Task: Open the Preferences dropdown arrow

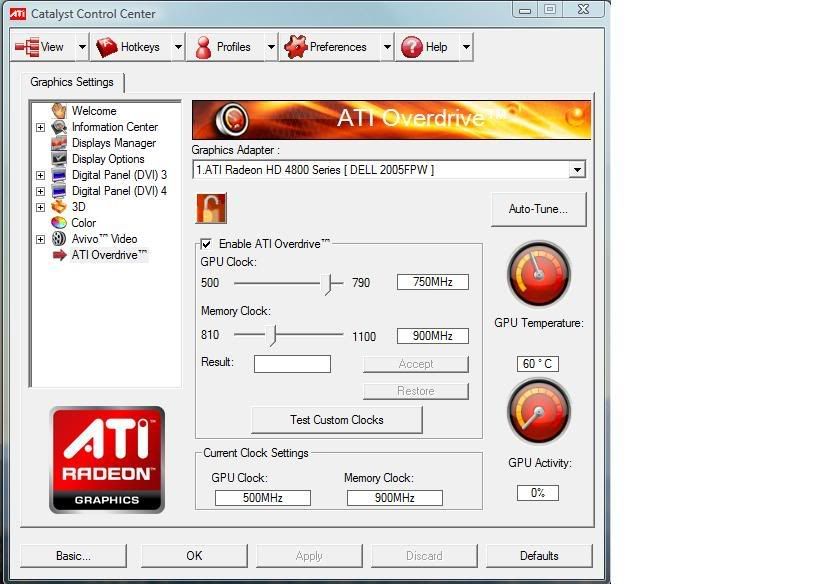Action: pyautogui.click(x=387, y=47)
